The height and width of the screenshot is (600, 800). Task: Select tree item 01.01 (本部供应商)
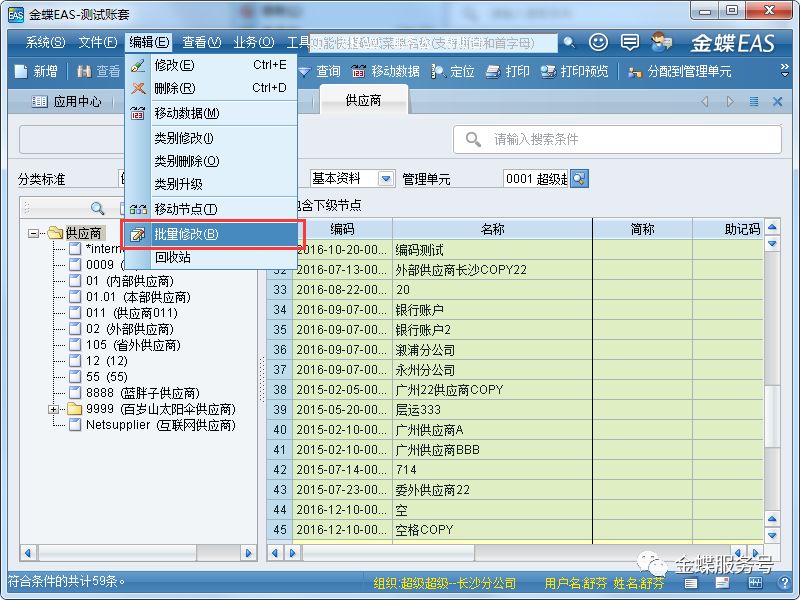tap(138, 297)
